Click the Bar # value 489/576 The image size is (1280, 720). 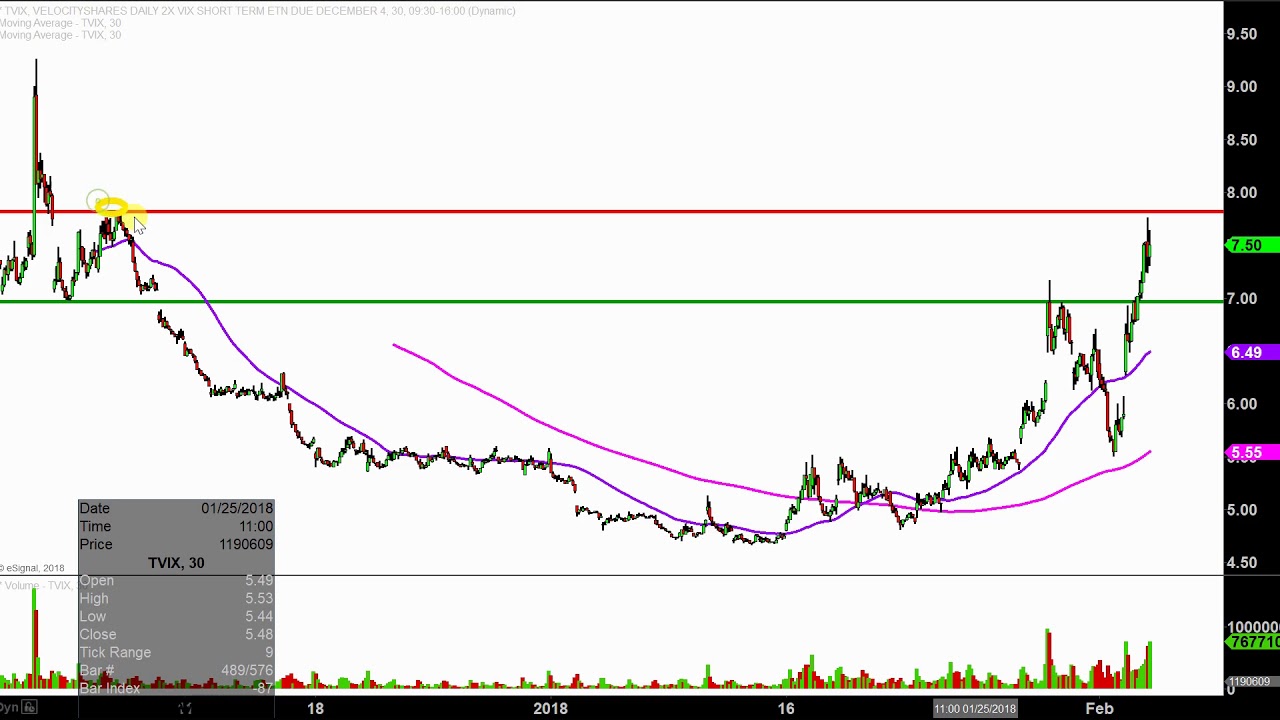[246, 670]
